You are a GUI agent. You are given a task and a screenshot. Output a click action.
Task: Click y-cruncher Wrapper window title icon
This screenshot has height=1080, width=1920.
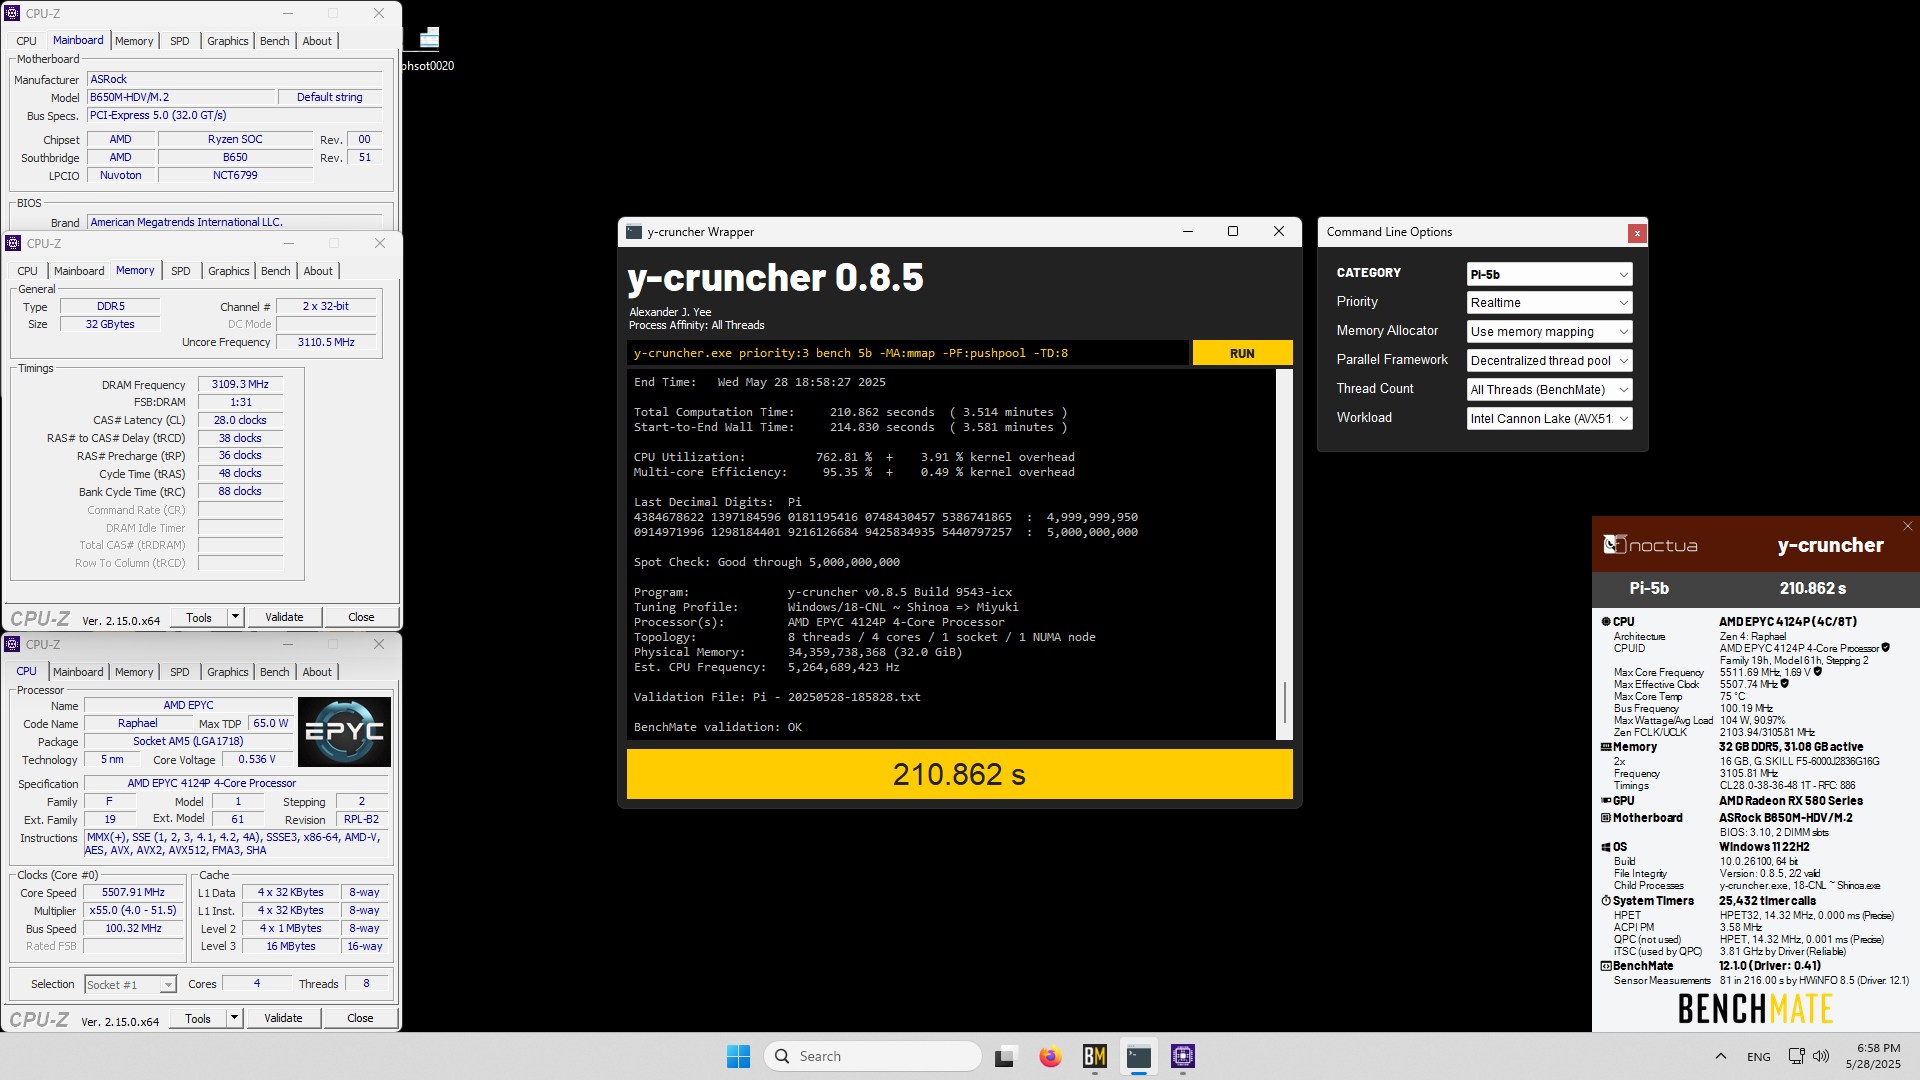[x=634, y=232]
